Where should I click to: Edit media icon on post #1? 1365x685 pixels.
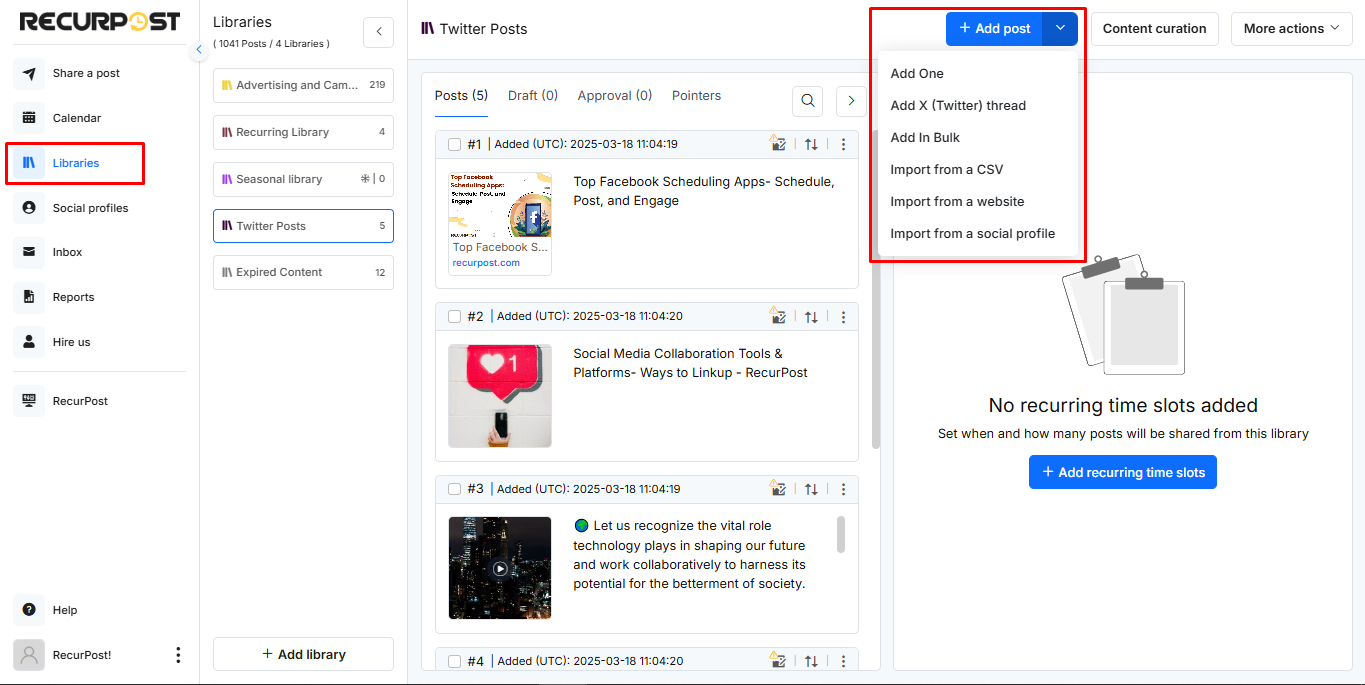778,144
